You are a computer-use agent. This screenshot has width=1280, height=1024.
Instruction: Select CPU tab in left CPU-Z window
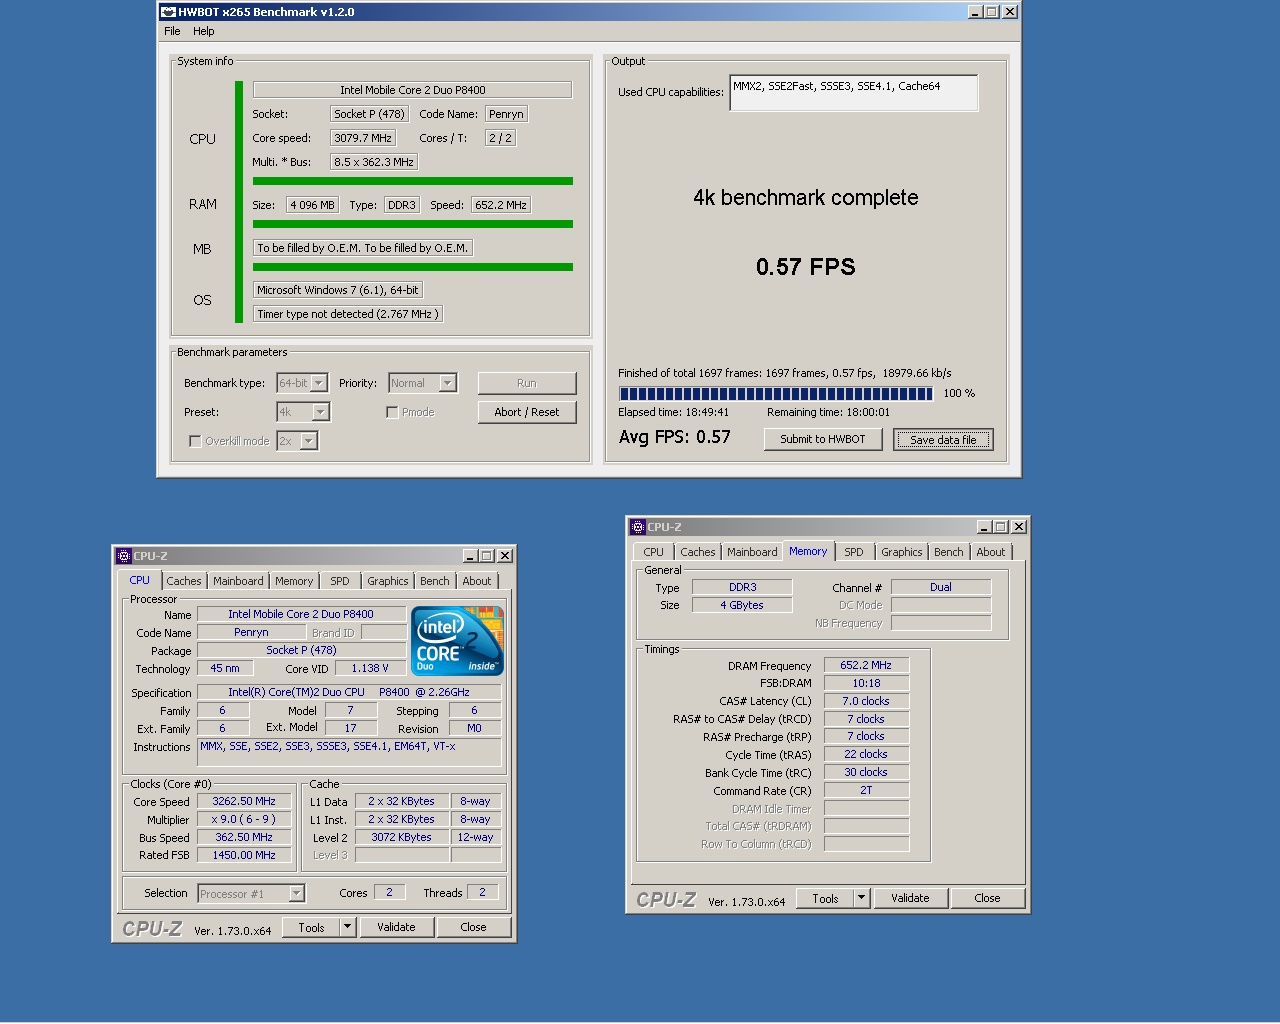[140, 580]
